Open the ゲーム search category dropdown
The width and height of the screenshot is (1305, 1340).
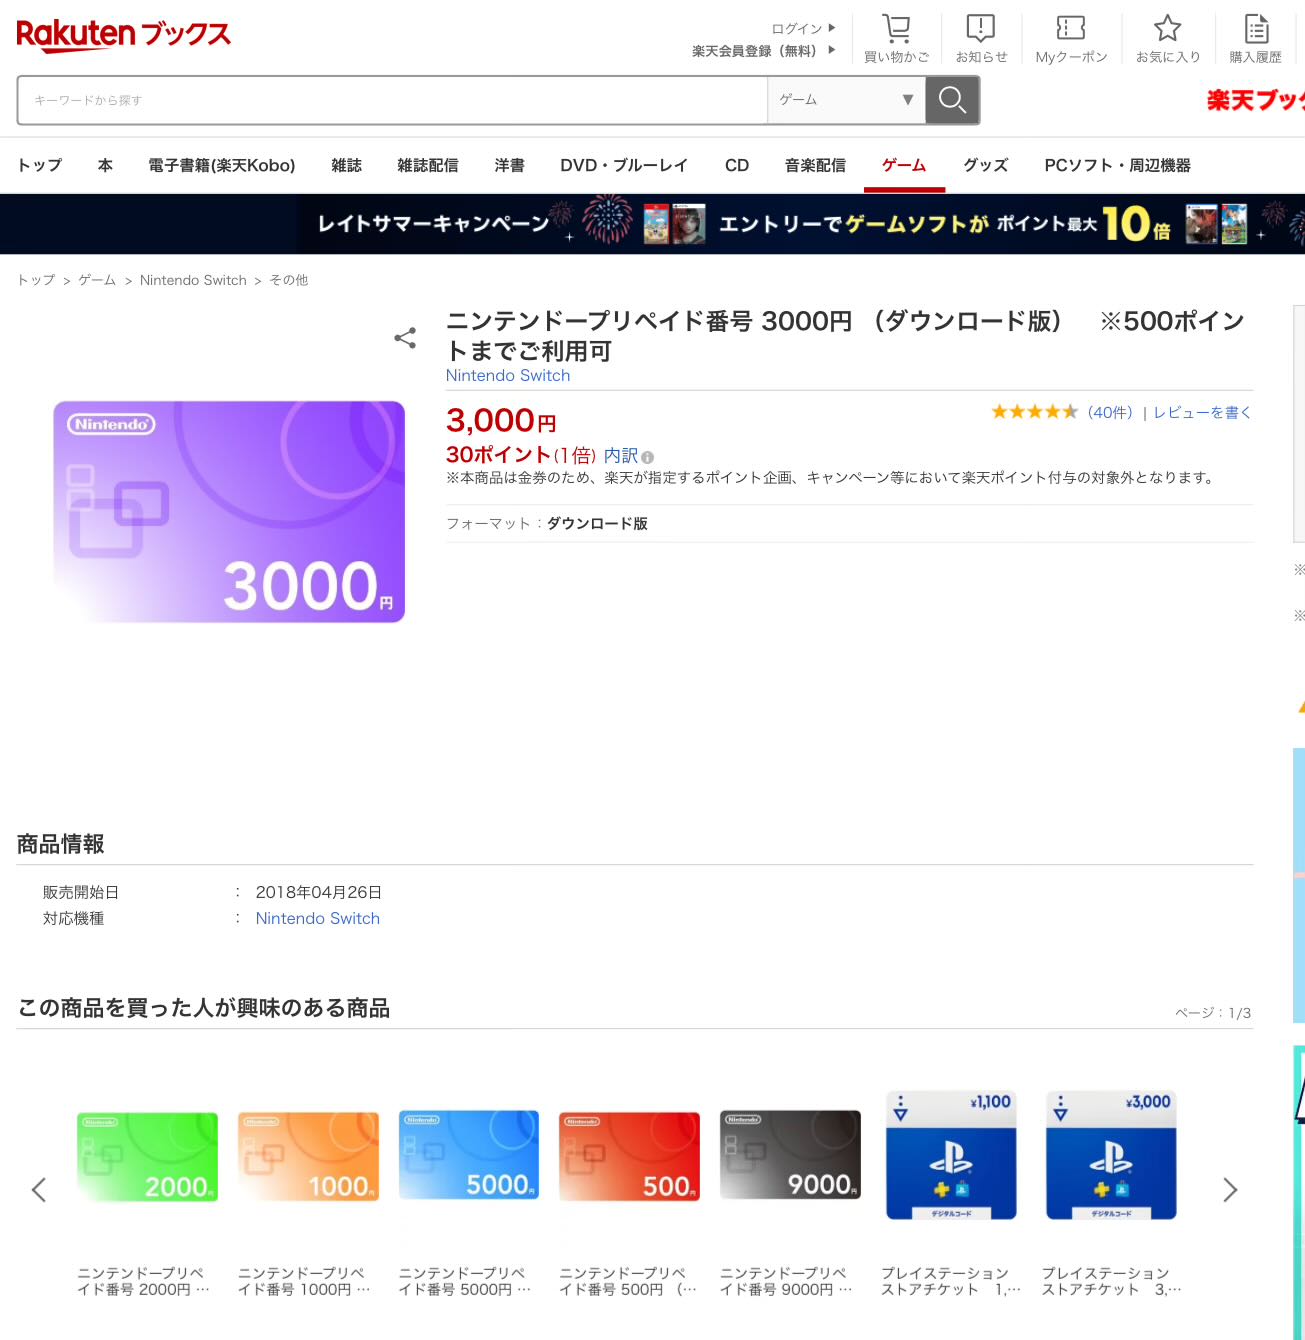tap(846, 100)
